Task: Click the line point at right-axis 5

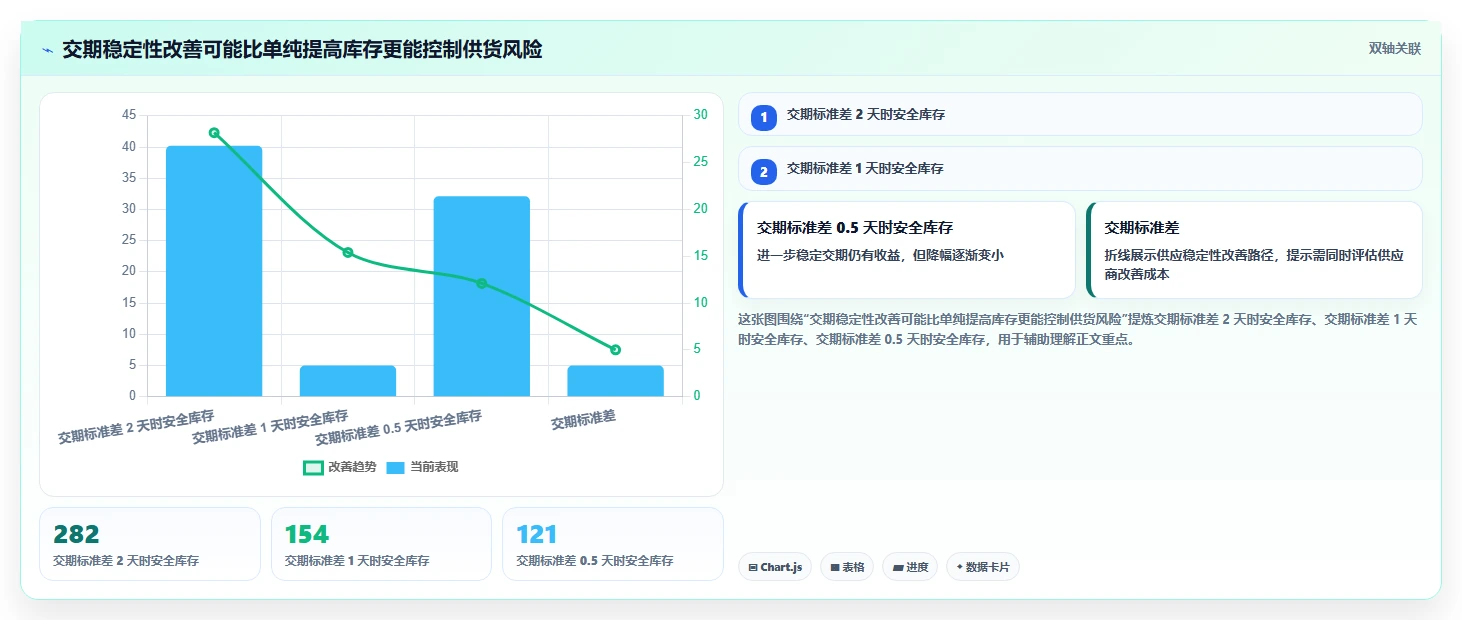Action: point(615,349)
